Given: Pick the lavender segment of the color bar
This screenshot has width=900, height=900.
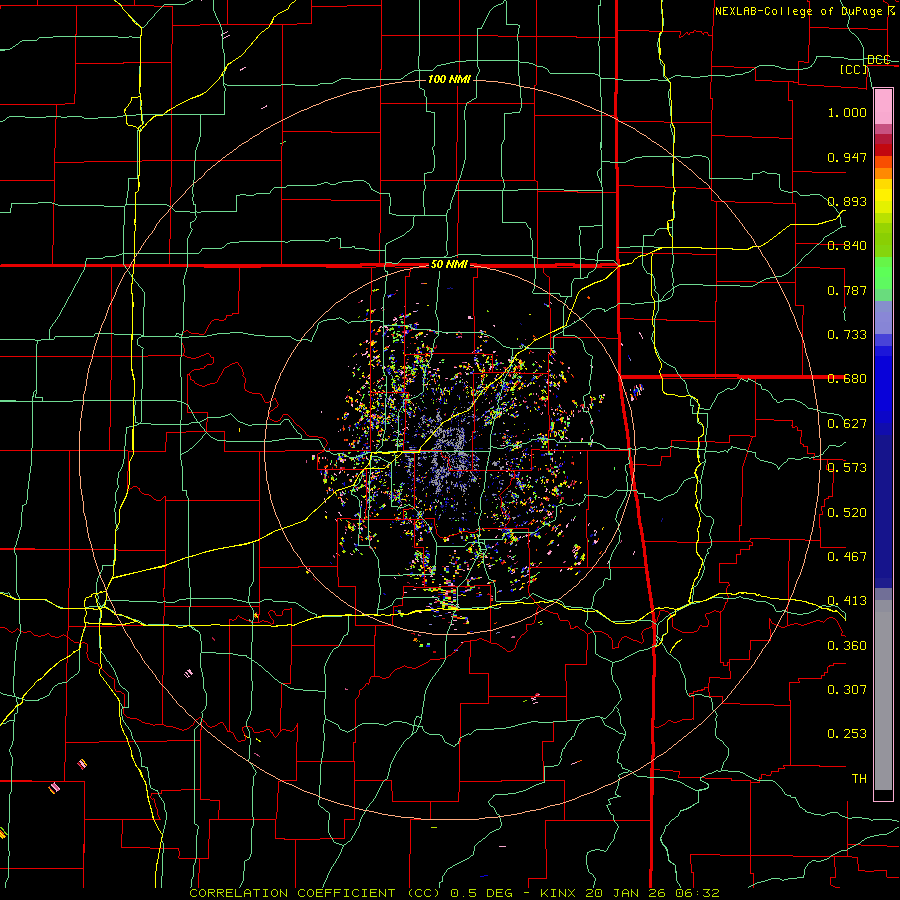Looking at the screenshot, I should point(883,317).
